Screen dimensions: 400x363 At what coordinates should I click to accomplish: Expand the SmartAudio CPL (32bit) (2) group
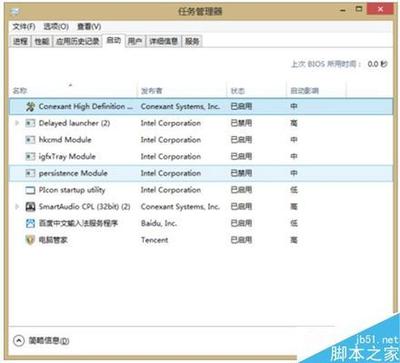click(x=17, y=207)
